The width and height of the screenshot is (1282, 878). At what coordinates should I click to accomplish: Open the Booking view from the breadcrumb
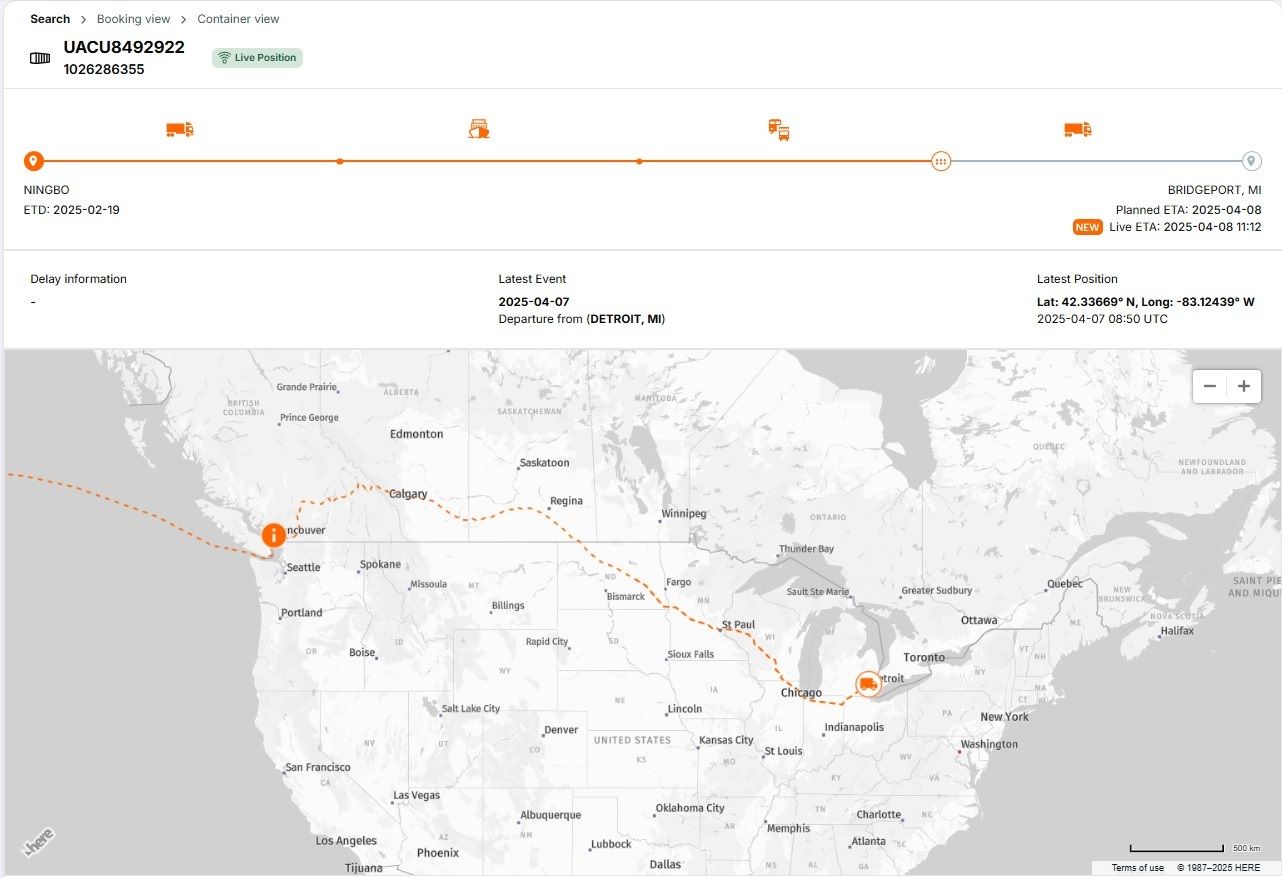(134, 18)
